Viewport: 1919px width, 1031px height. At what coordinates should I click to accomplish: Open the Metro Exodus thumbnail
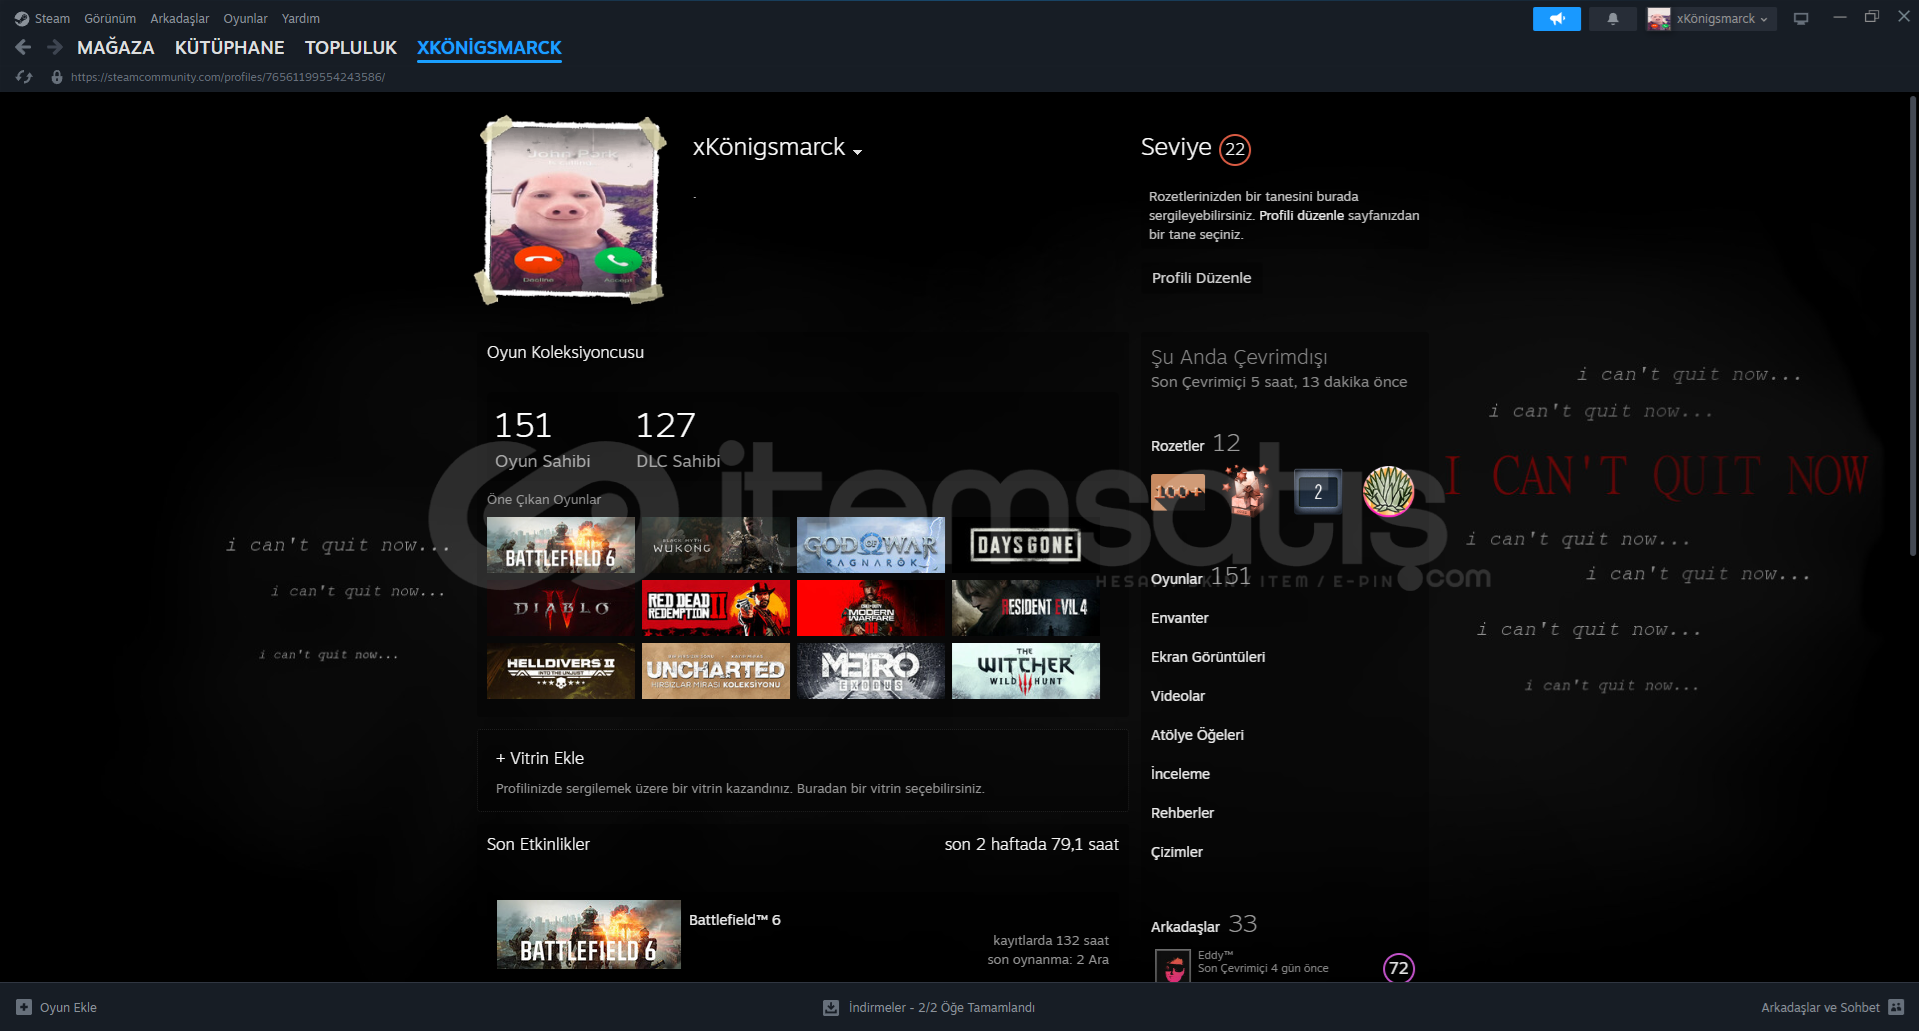(x=871, y=671)
